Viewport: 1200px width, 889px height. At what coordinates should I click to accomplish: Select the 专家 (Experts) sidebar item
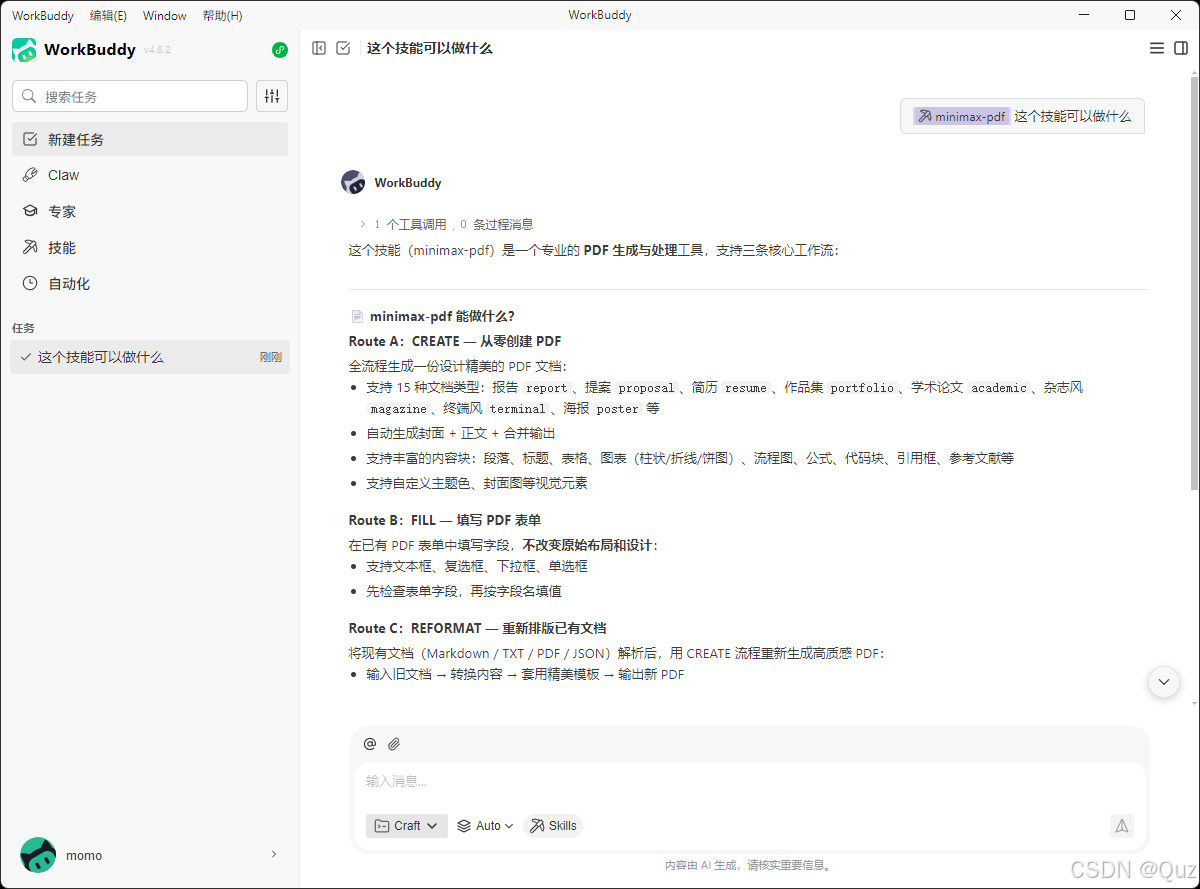pyautogui.click(x=62, y=211)
